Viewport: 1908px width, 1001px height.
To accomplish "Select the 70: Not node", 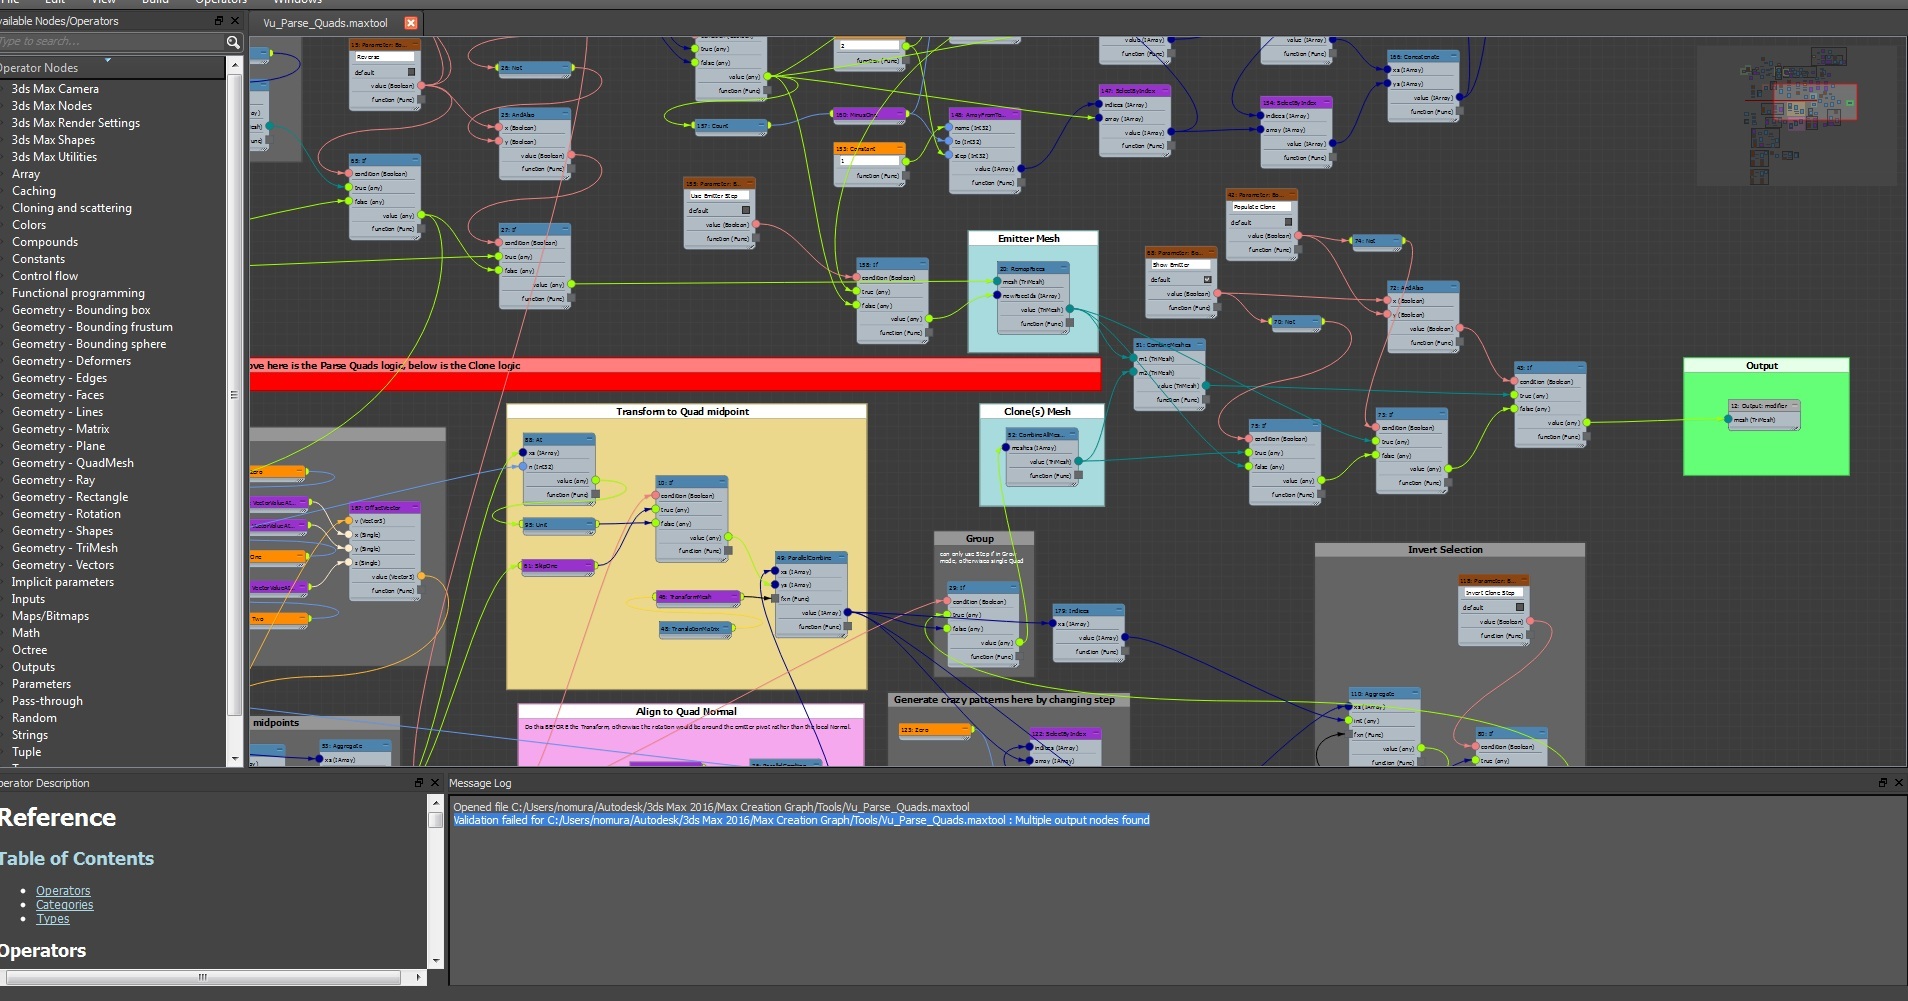I will tap(1296, 322).
